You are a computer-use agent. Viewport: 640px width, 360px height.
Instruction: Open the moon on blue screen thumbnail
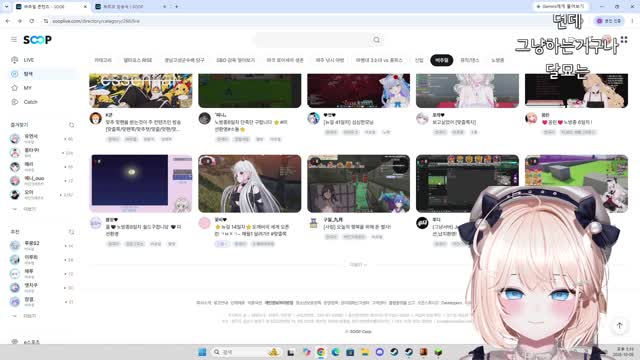pos(141,183)
